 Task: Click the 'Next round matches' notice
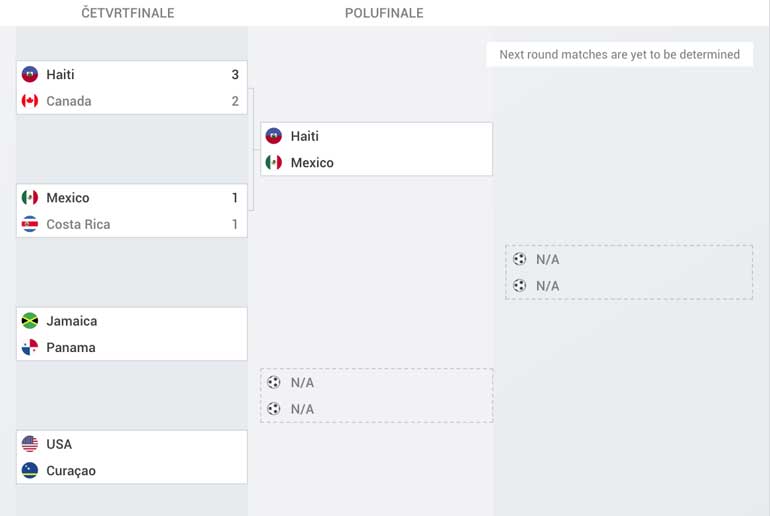point(620,54)
